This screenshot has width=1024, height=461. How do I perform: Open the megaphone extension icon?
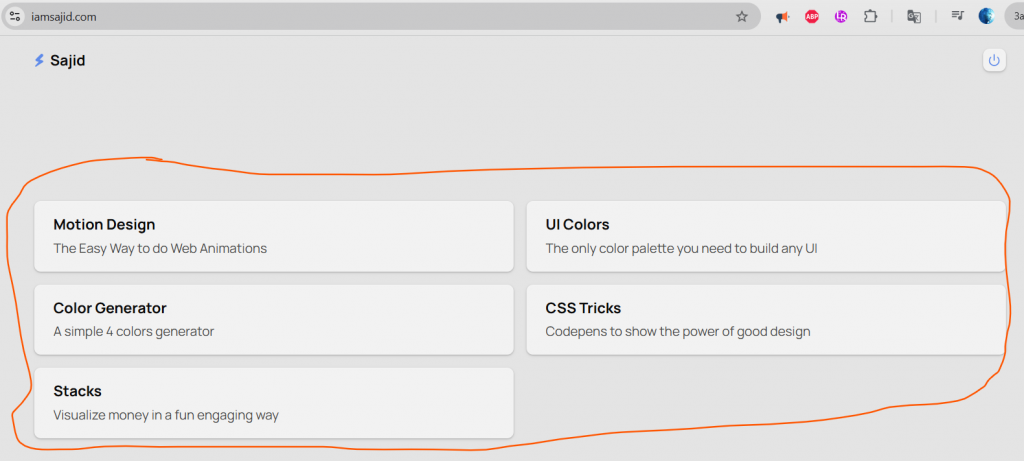[783, 16]
